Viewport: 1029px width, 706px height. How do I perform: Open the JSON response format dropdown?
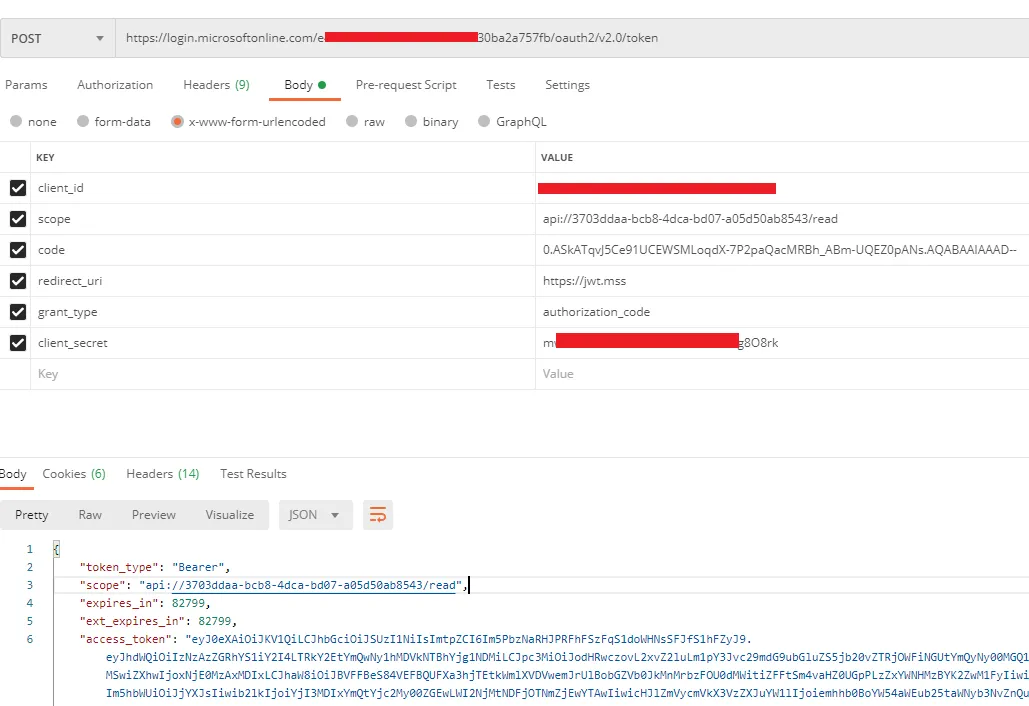pyautogui.click(x=316, y=515)
